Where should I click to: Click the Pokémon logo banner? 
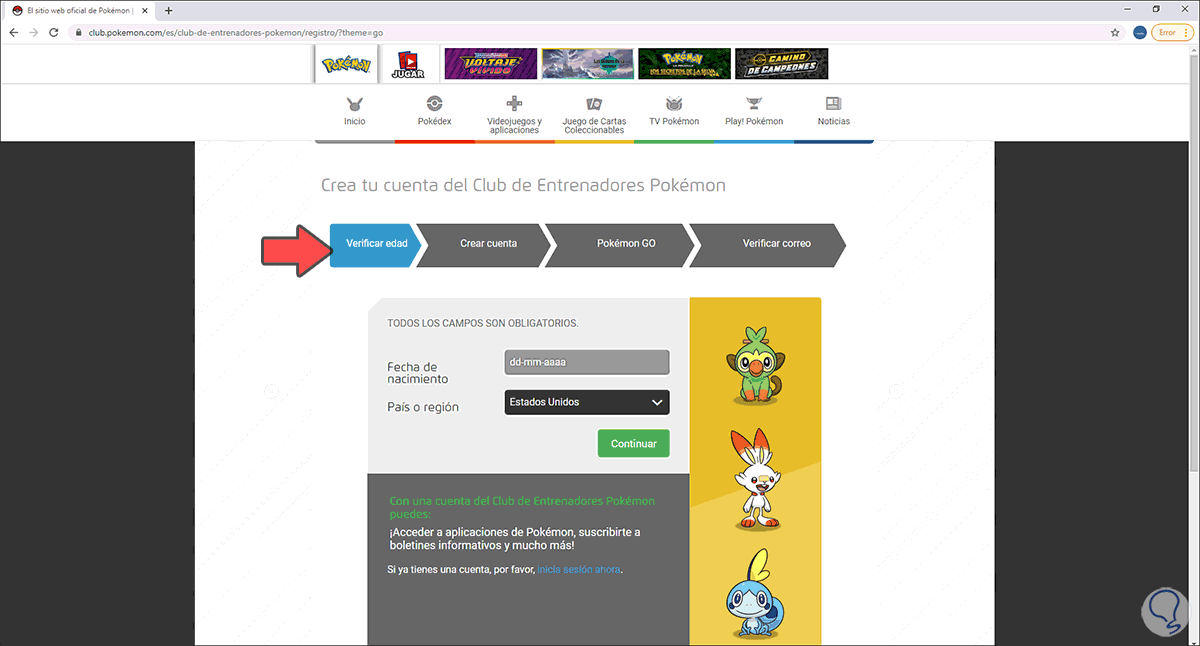coord(345,63)
